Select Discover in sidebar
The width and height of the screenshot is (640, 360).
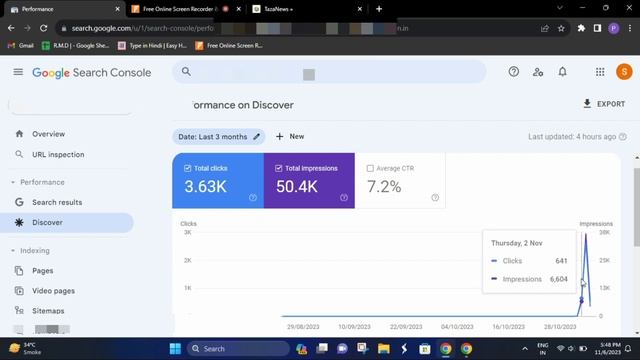point(67,222)
